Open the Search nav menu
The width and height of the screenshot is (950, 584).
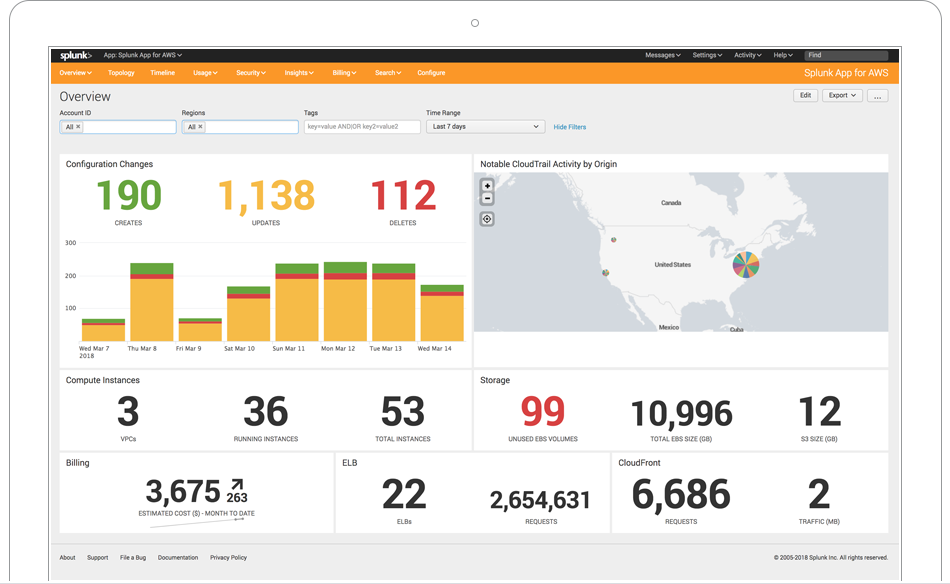point(388,73)
